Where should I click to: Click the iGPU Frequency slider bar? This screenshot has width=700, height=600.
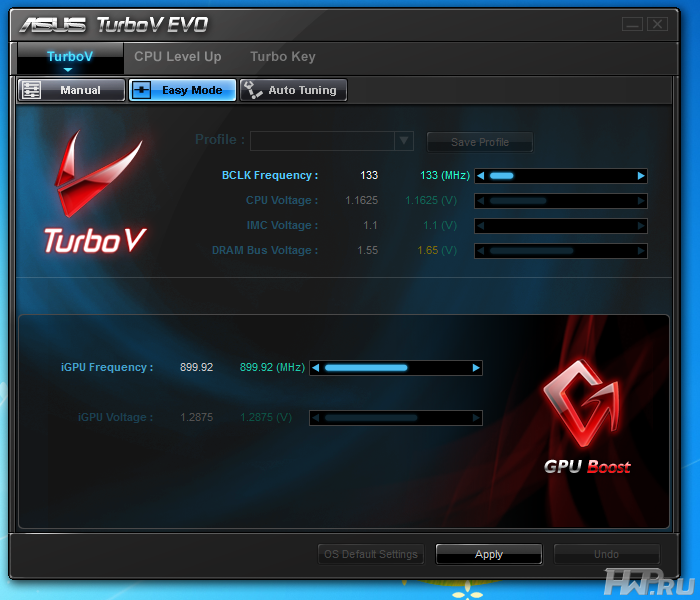pos(396,368)
